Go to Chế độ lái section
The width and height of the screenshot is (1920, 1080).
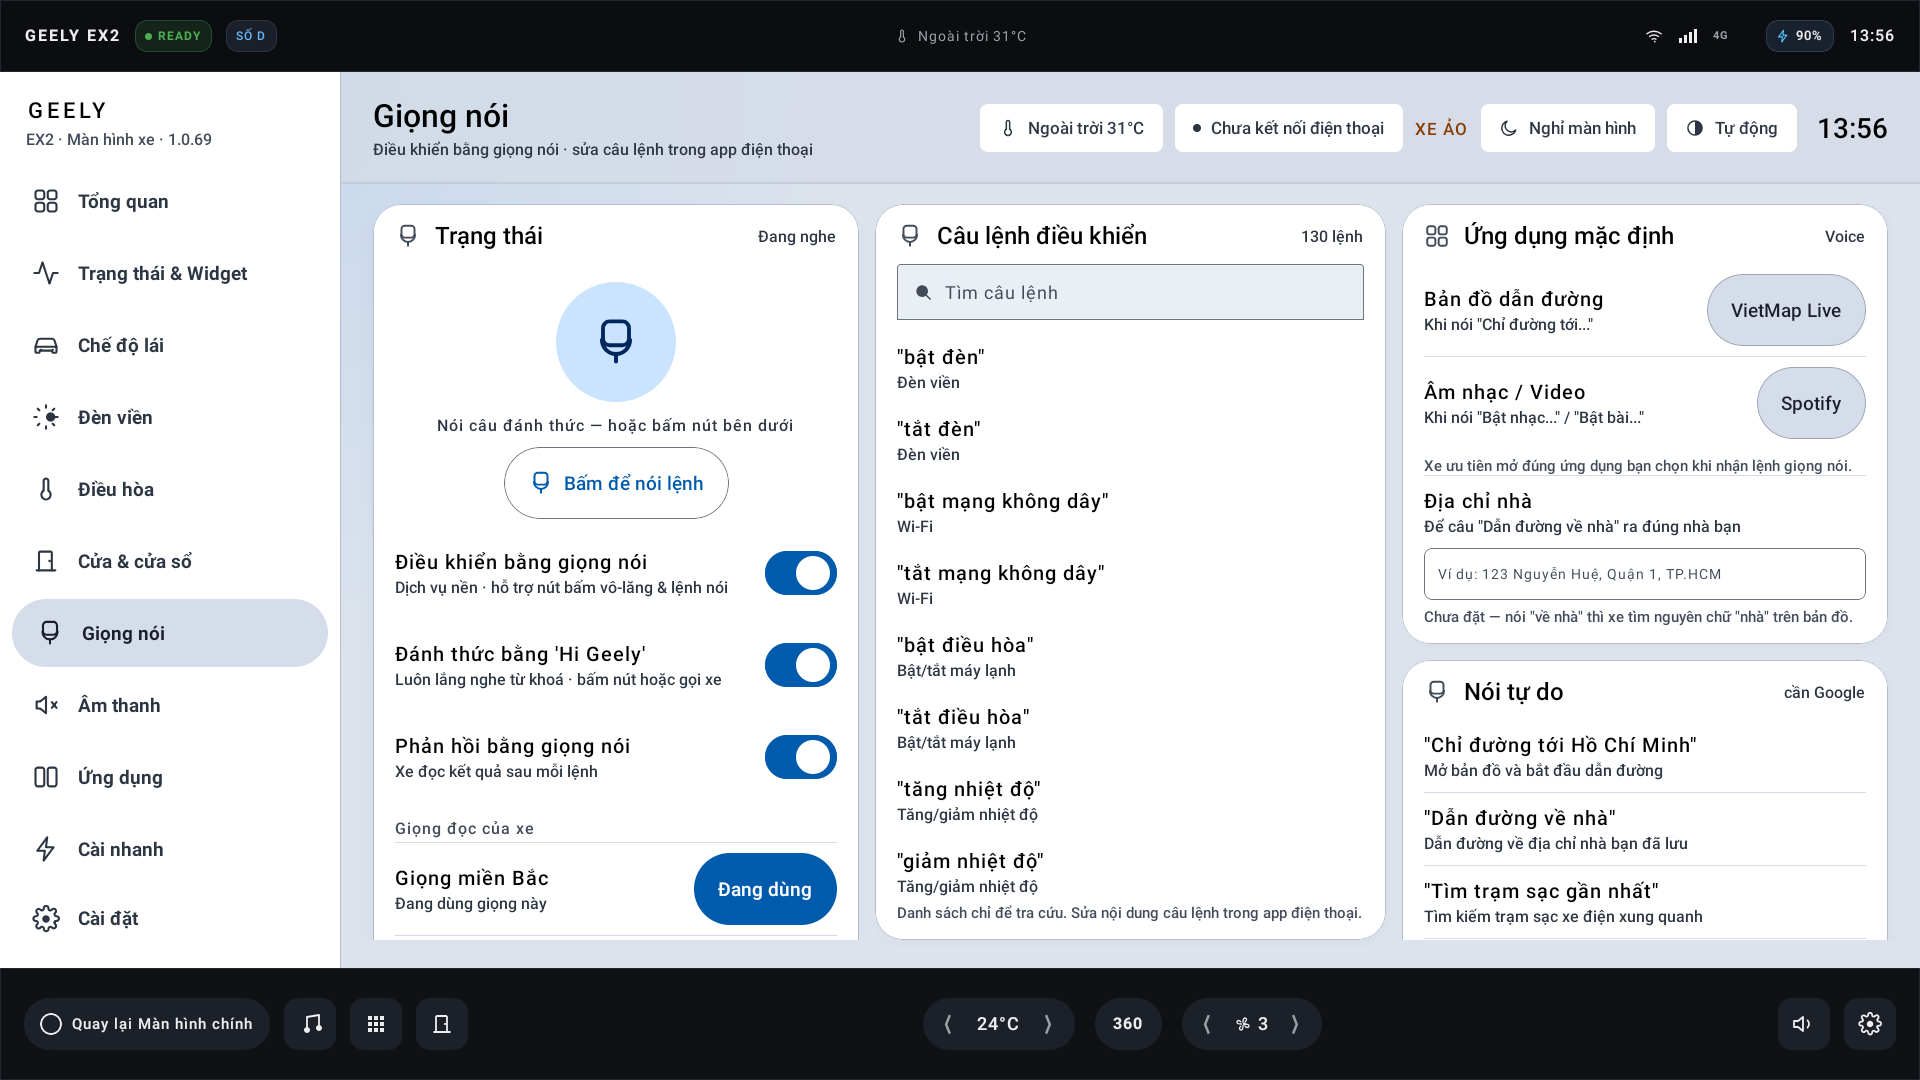170,345
